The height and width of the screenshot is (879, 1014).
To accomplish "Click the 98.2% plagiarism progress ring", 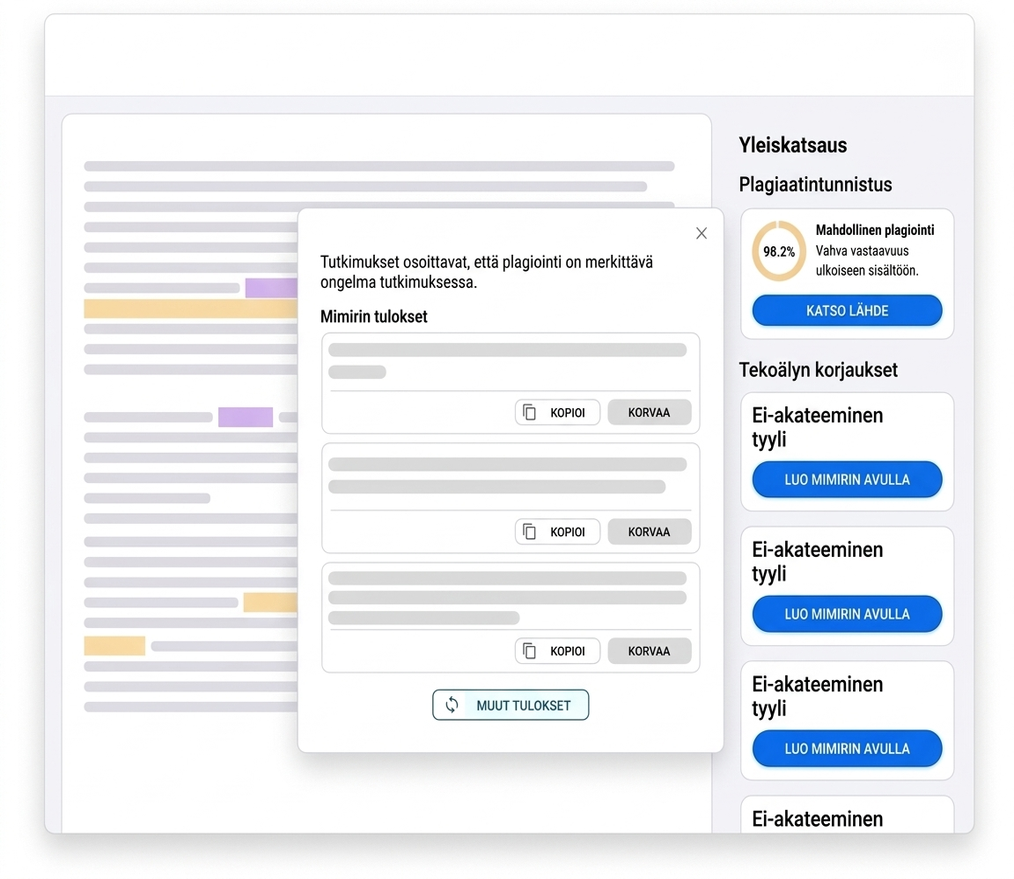I will [x=779, y=251].
